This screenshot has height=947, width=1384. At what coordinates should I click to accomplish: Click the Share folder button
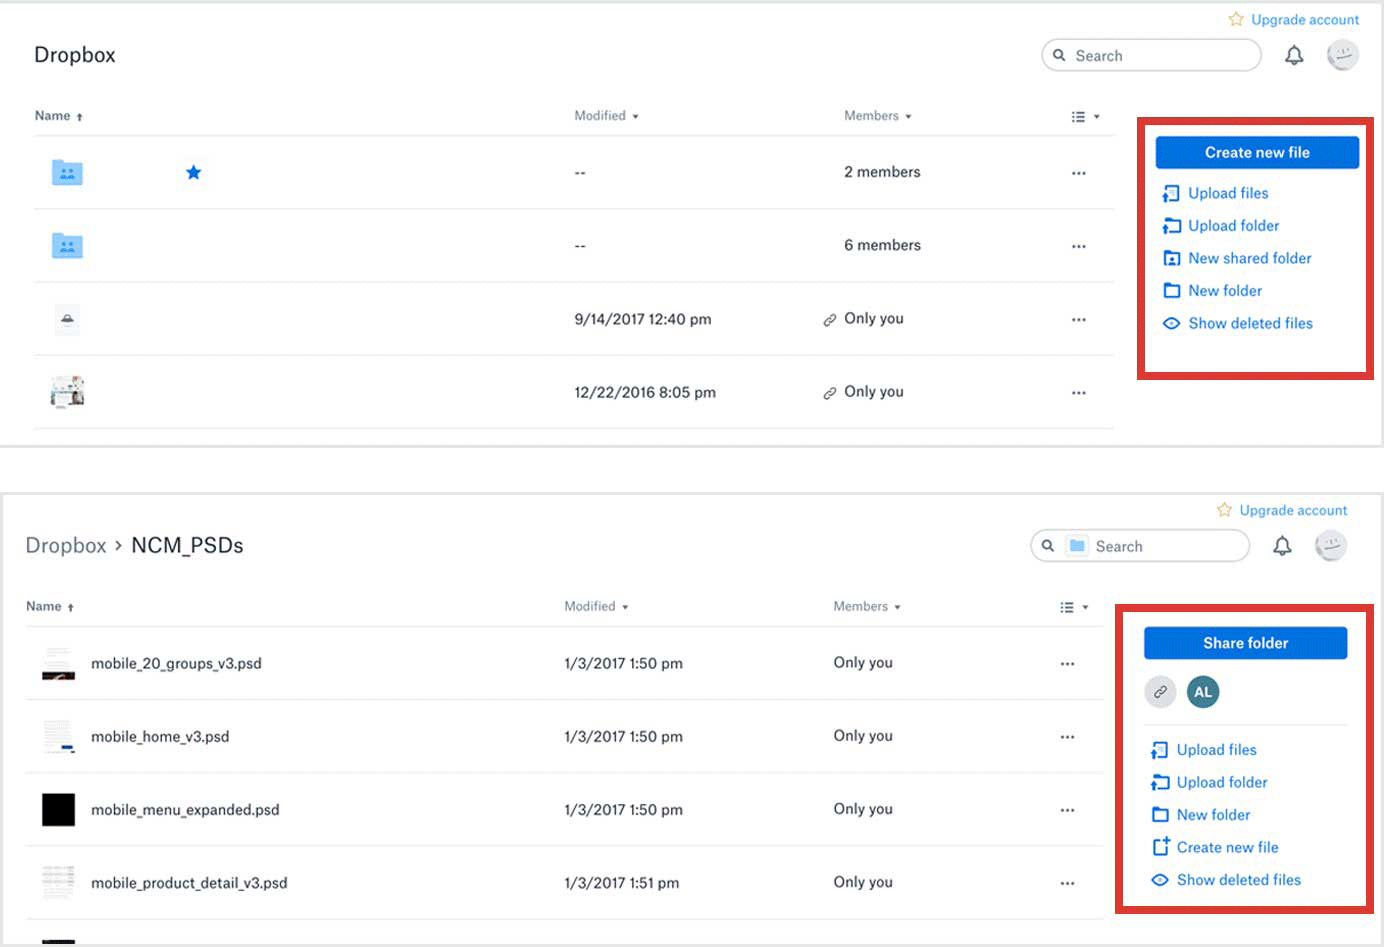[1245, 643]
